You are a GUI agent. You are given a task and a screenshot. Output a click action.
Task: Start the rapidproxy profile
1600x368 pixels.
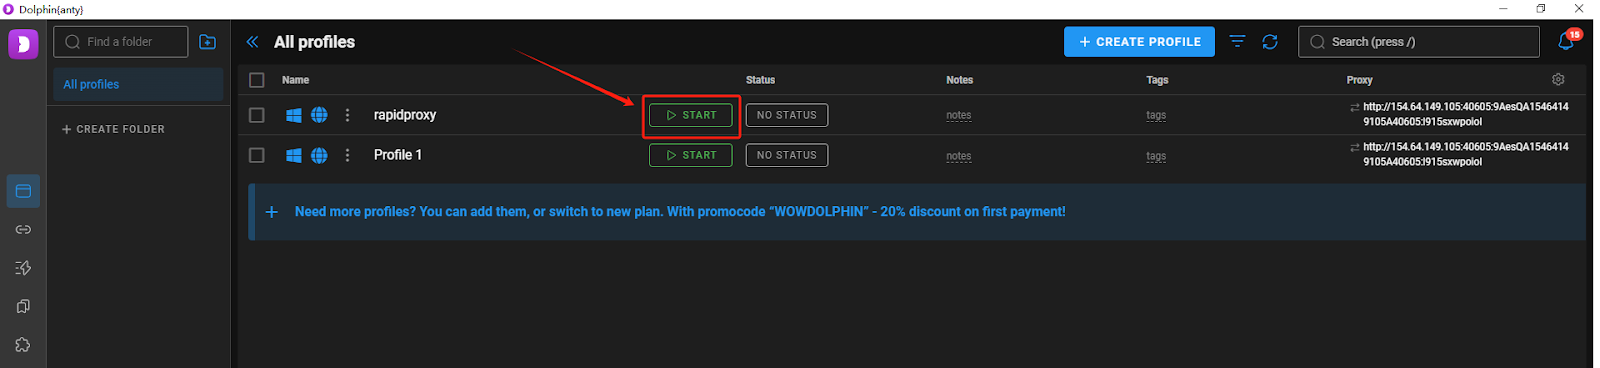click(x=691, y=115)
